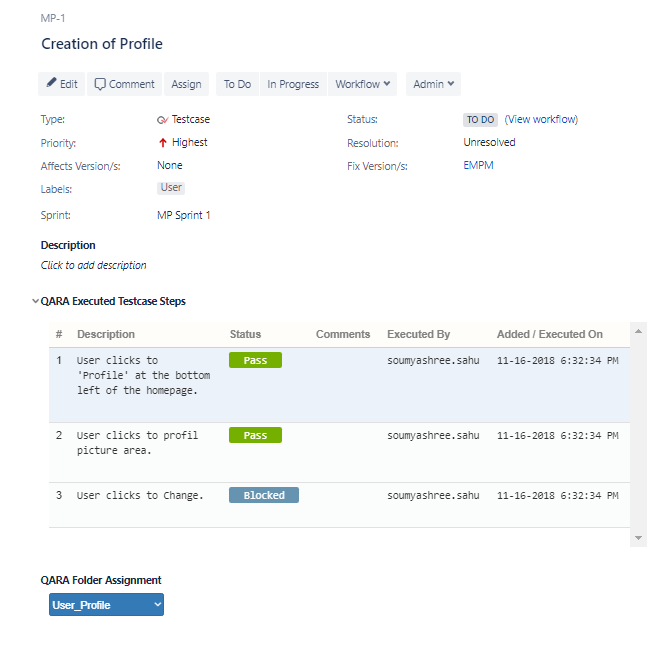The image size is (661, 651).
Task: Click Affects Version value None
Action: pos(170,165)
